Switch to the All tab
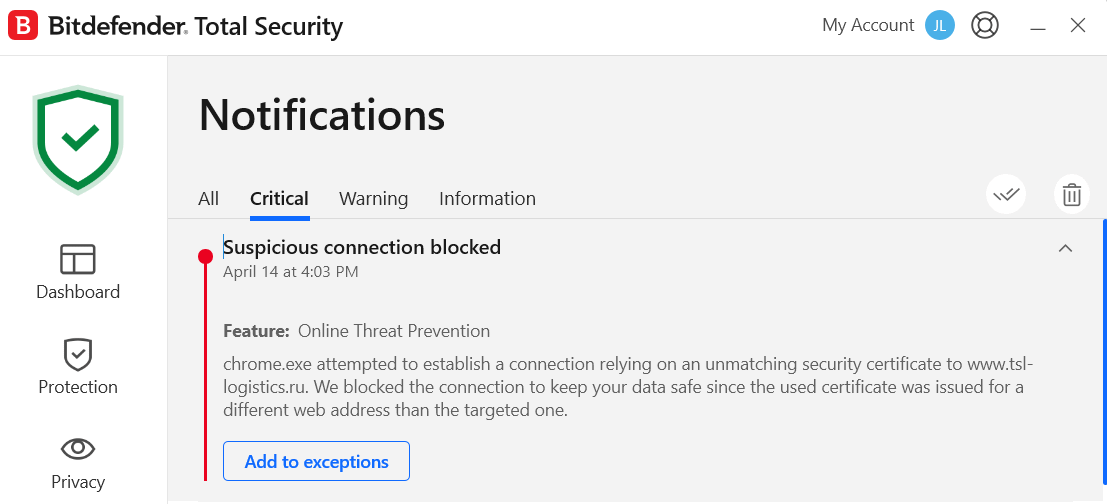 coord(208,199)
